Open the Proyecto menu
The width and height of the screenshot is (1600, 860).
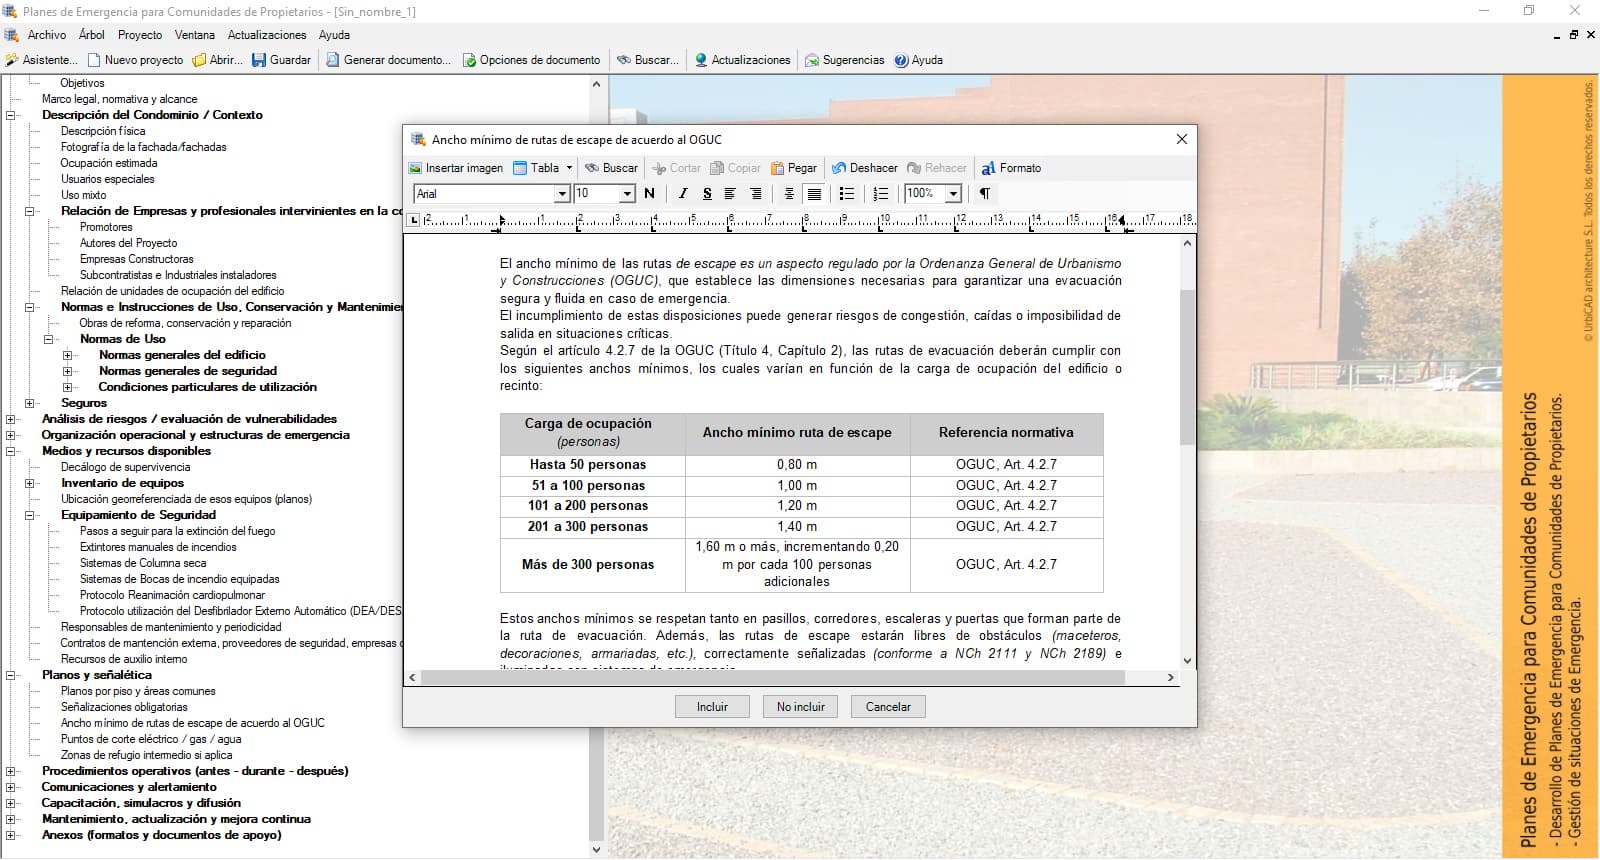[x=139, y=35]
